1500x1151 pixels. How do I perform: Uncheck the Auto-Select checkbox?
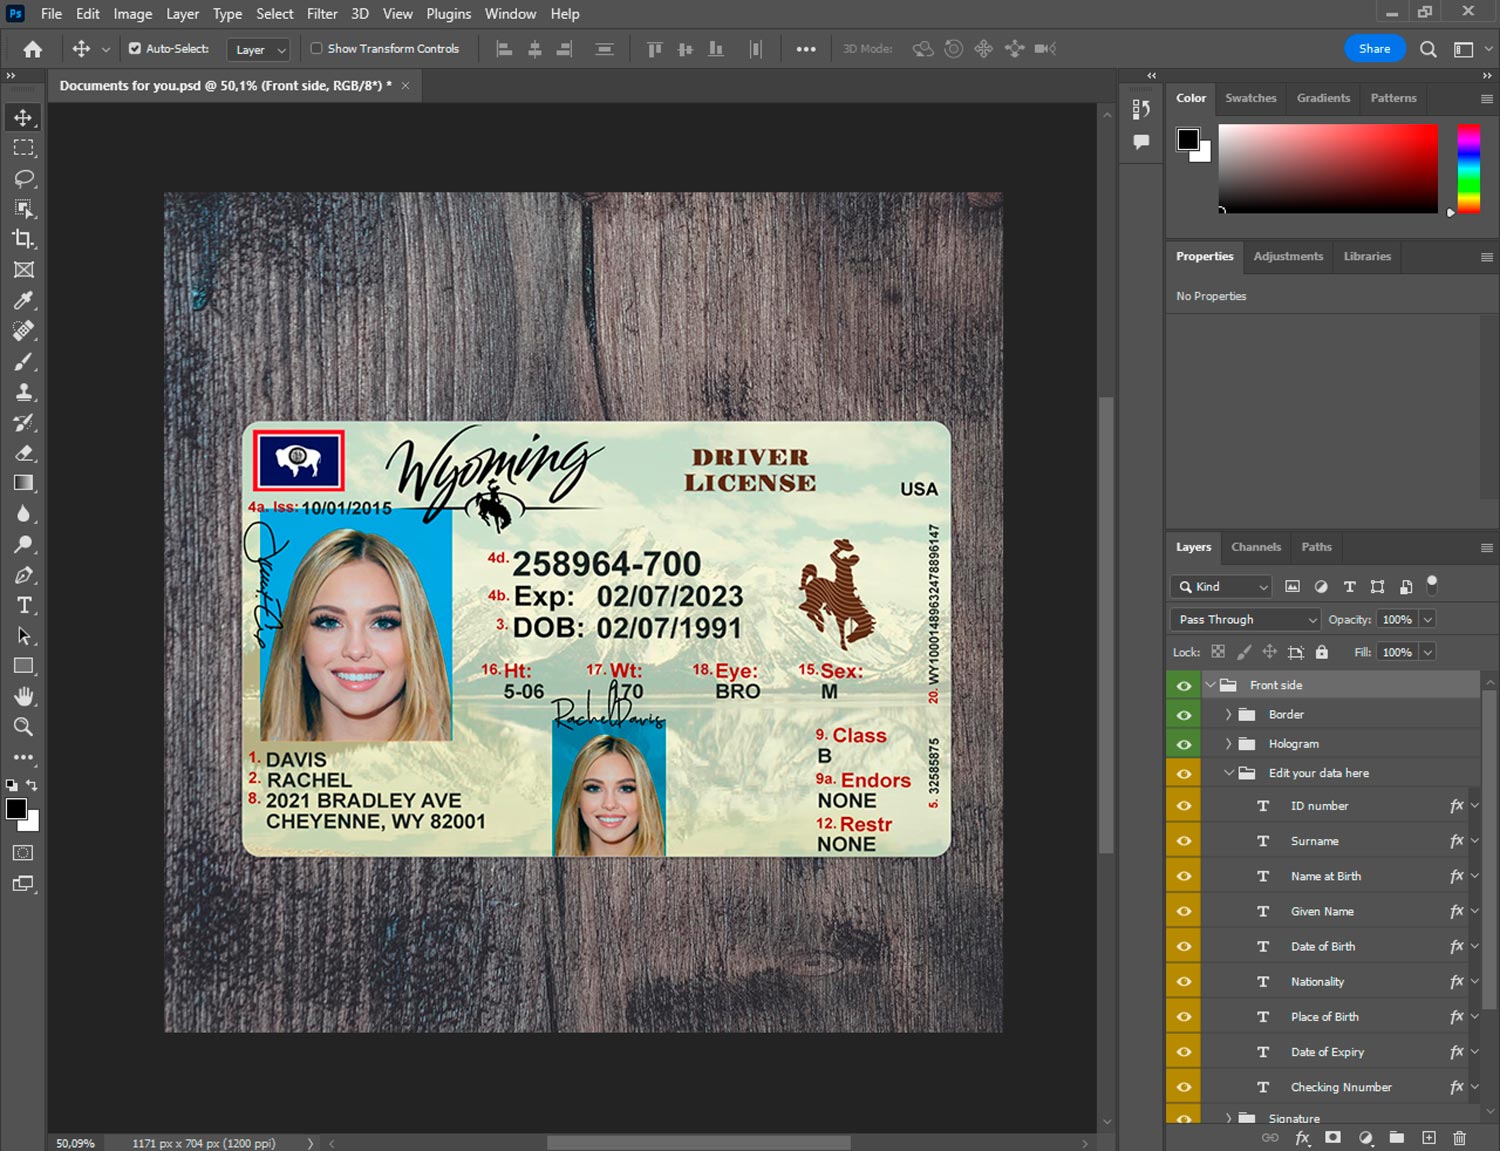135,48
